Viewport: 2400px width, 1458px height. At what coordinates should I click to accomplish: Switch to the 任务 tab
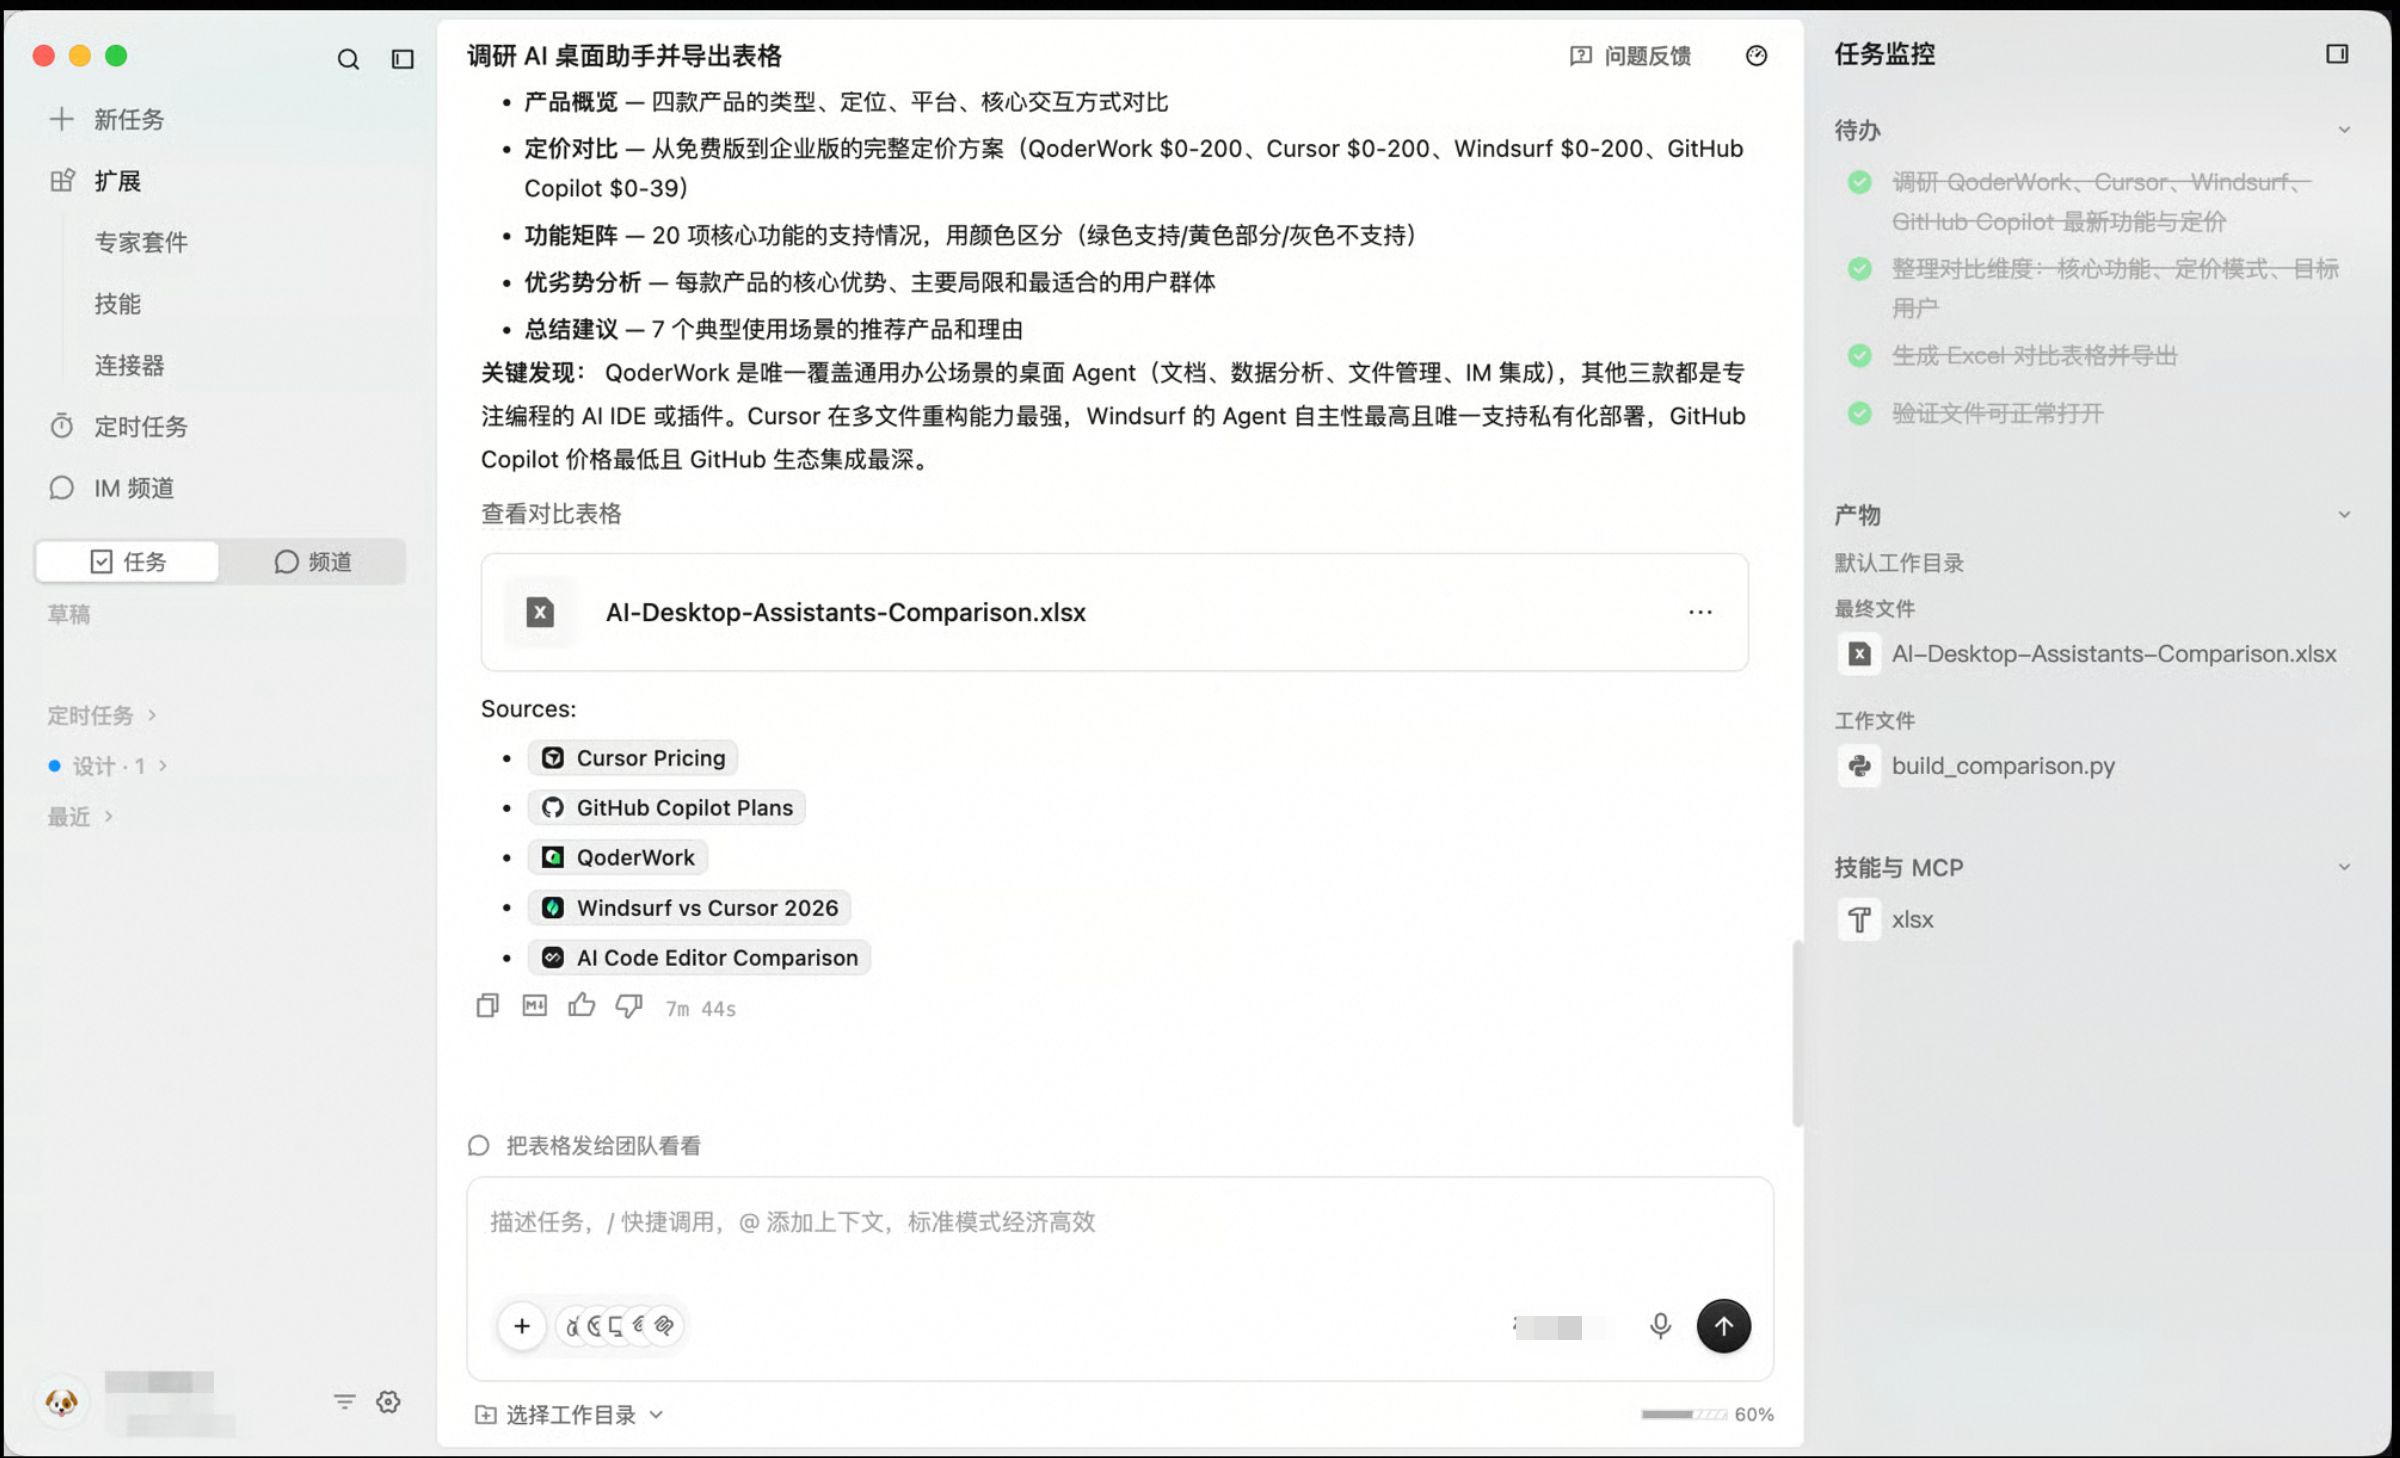pos(127,562)
